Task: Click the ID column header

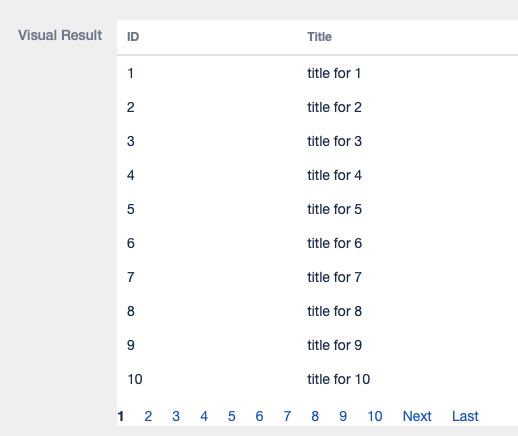Action: coord(133,37)
